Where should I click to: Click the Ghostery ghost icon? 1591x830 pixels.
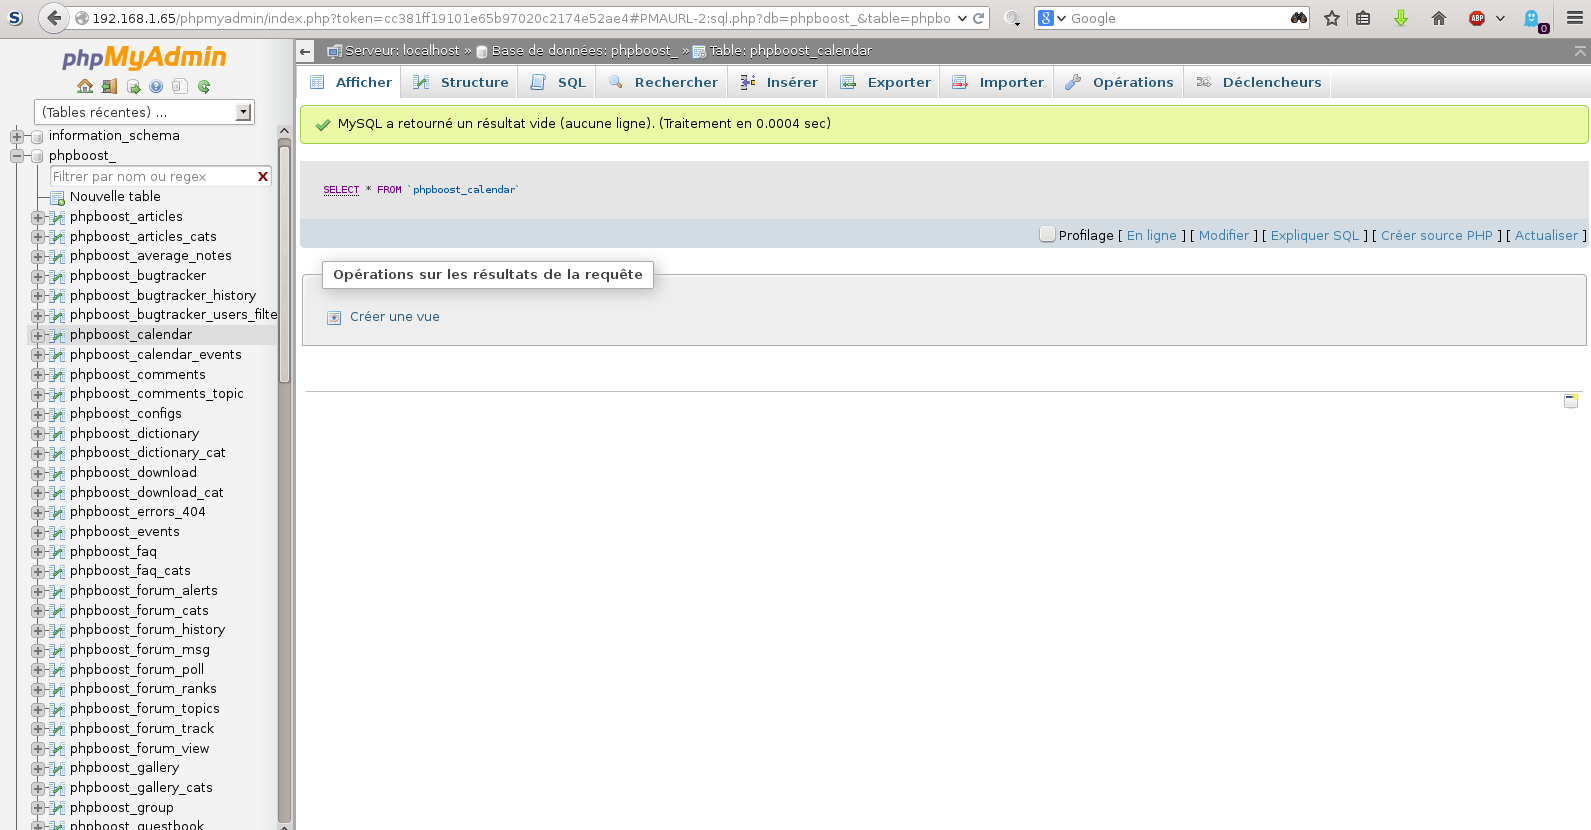pyautogui.click(x=1531, y=18)
